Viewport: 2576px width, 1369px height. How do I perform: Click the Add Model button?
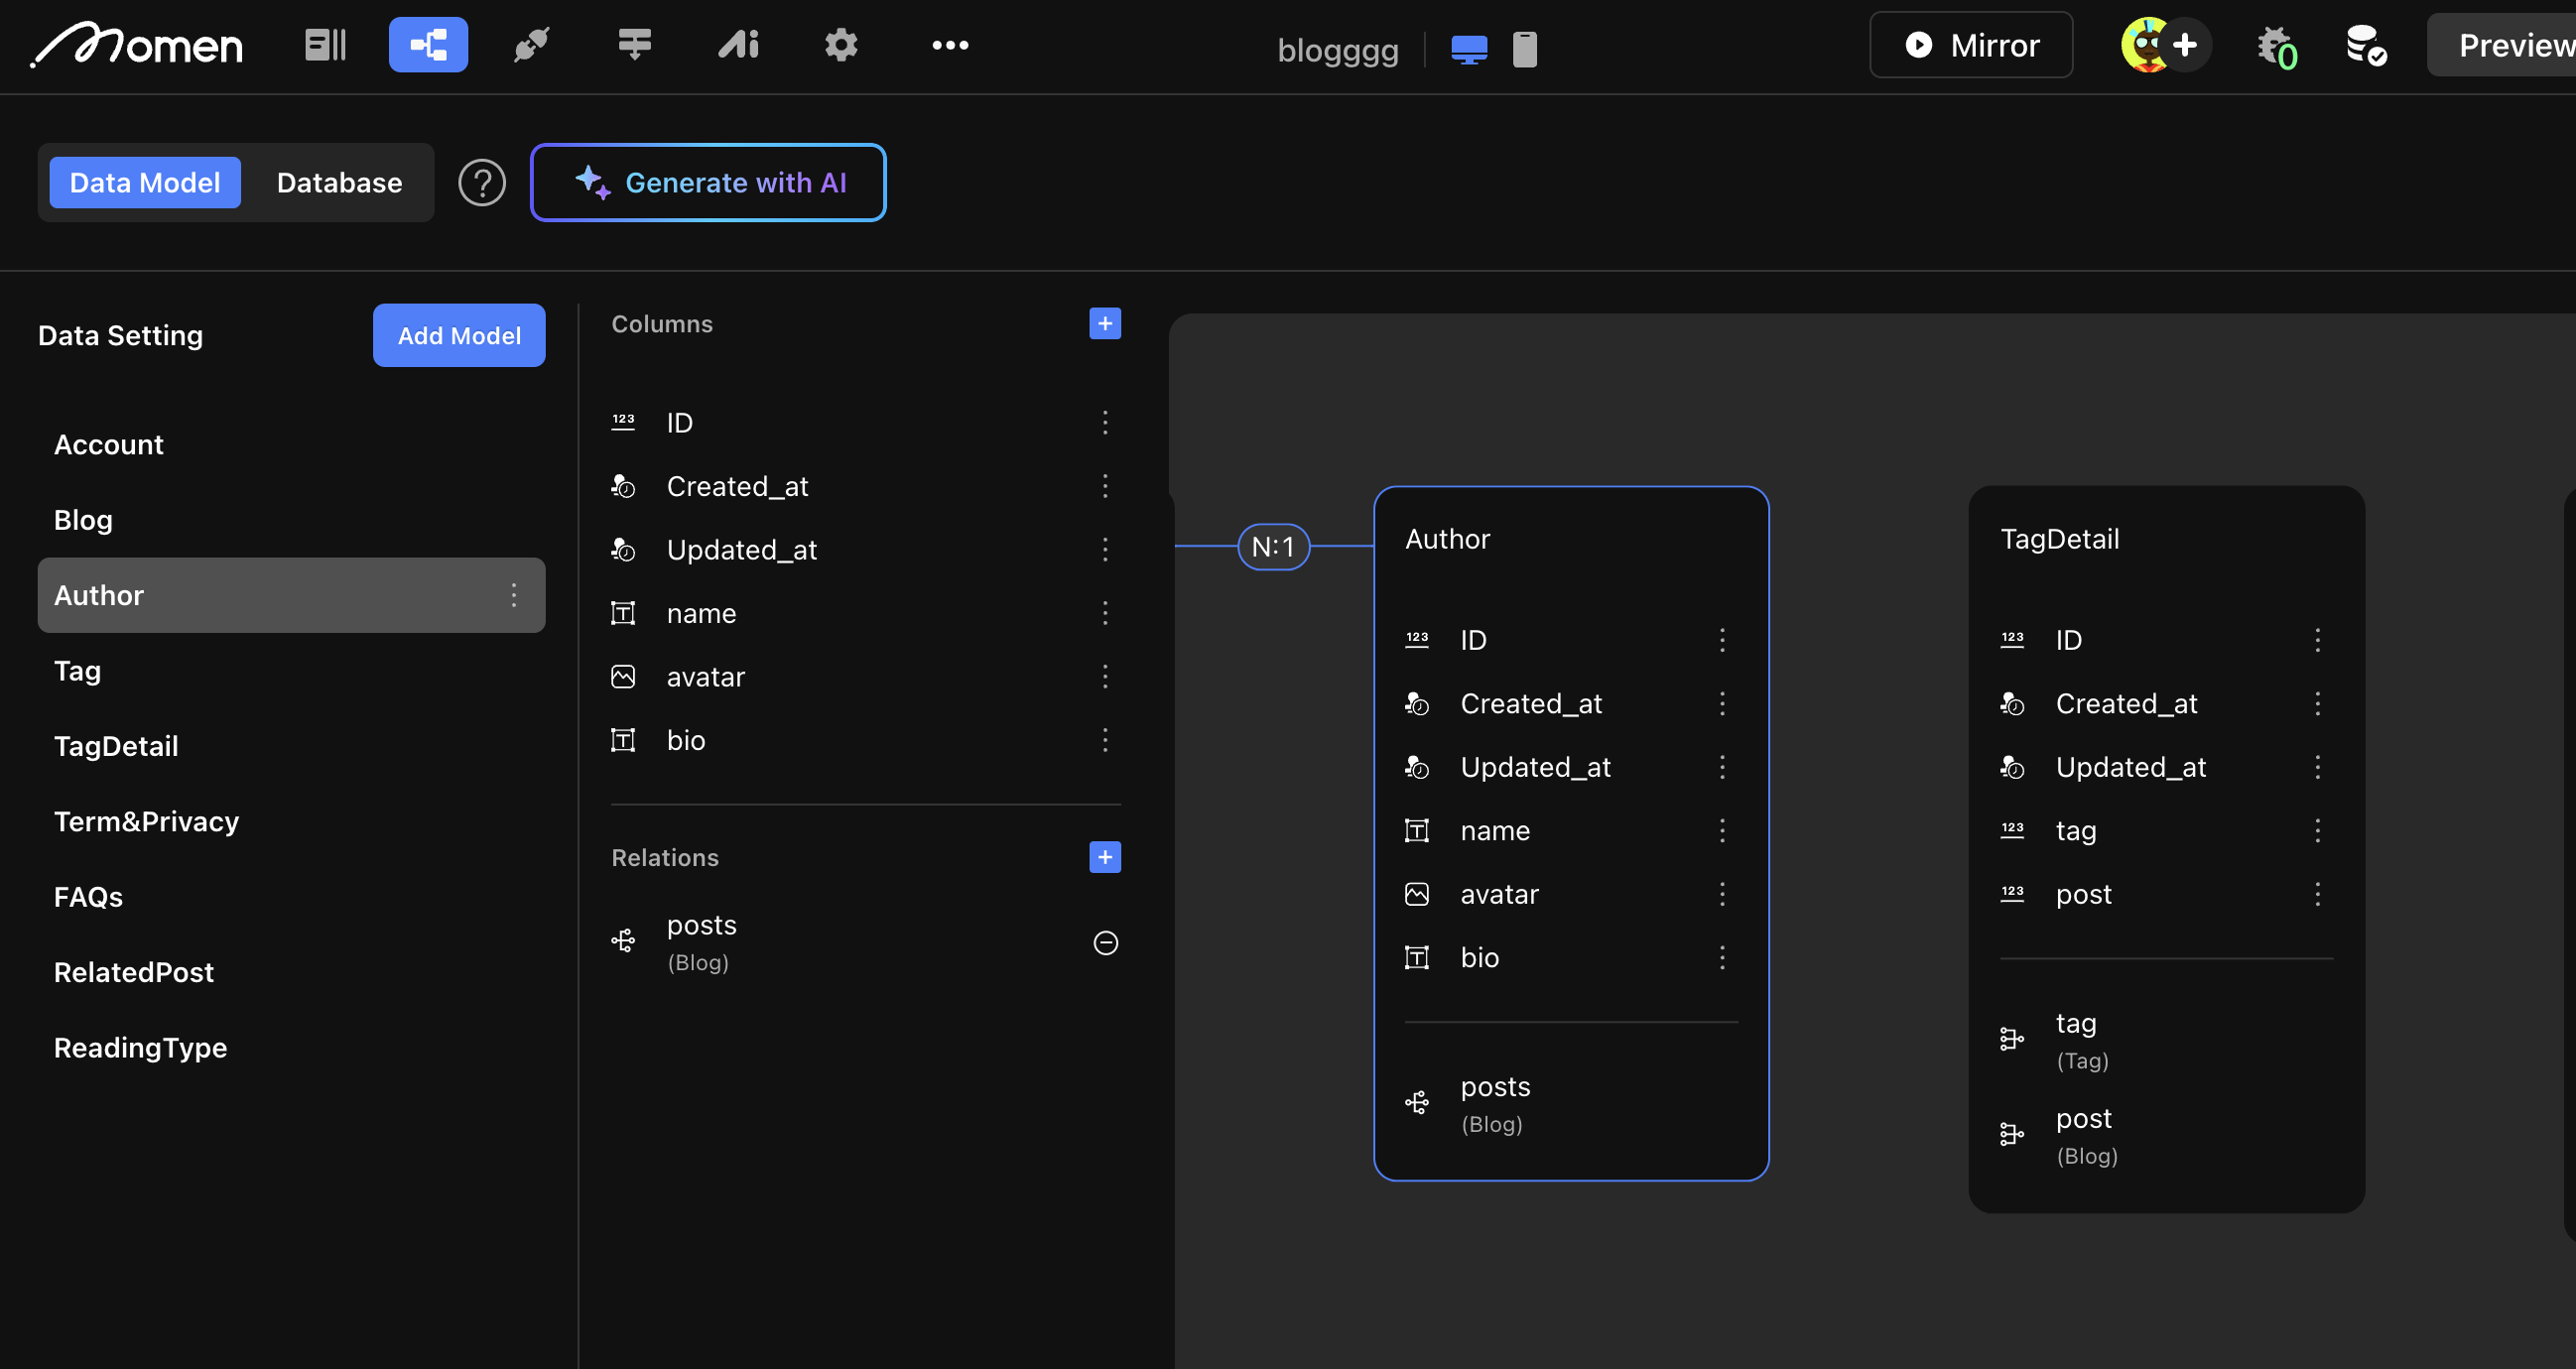459,335
